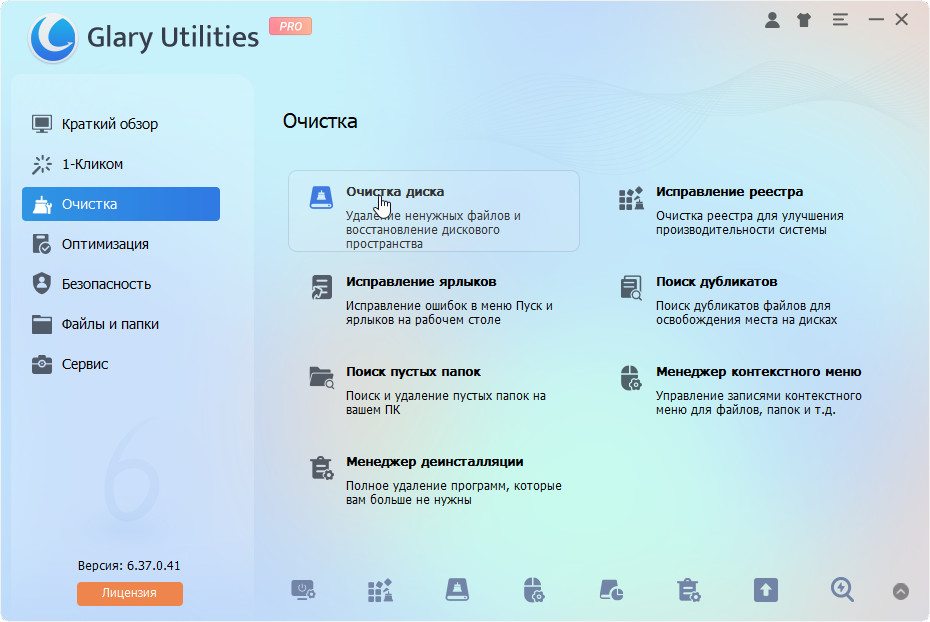930x622 pixels.
Task: Open the Безопасность sidebar section
Action: [106, 284]
